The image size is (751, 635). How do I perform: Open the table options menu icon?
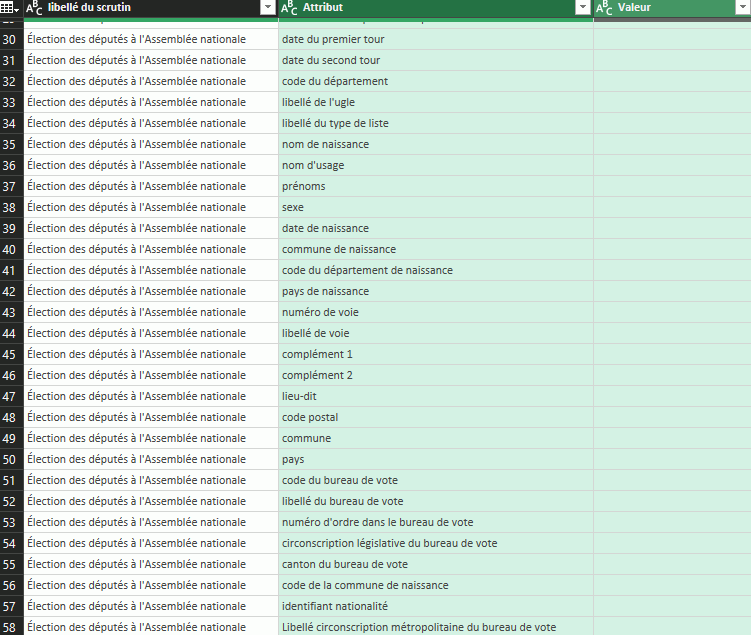click(x=10, y=8)
